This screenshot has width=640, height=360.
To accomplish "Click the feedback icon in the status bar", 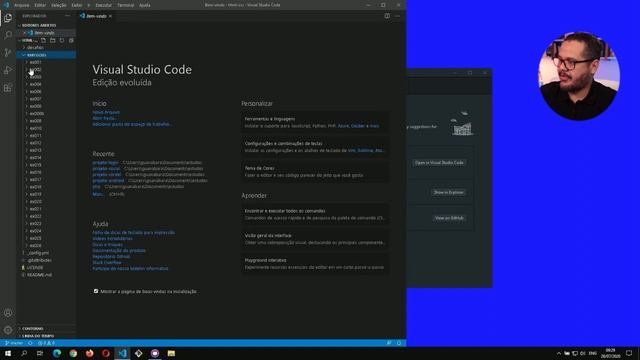I will [389, 343].
